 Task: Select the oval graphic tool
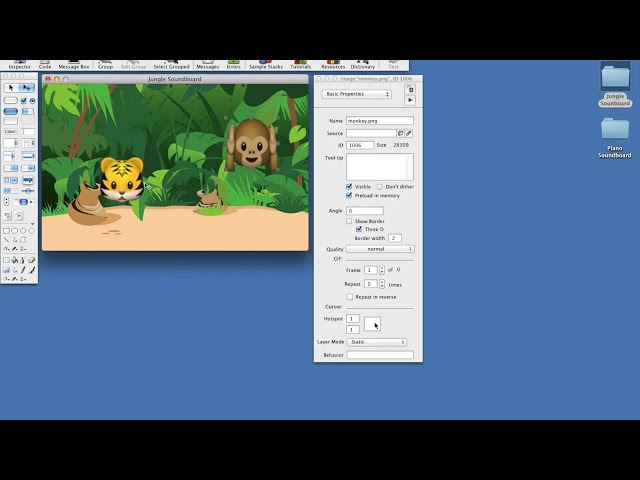(23, 231)
